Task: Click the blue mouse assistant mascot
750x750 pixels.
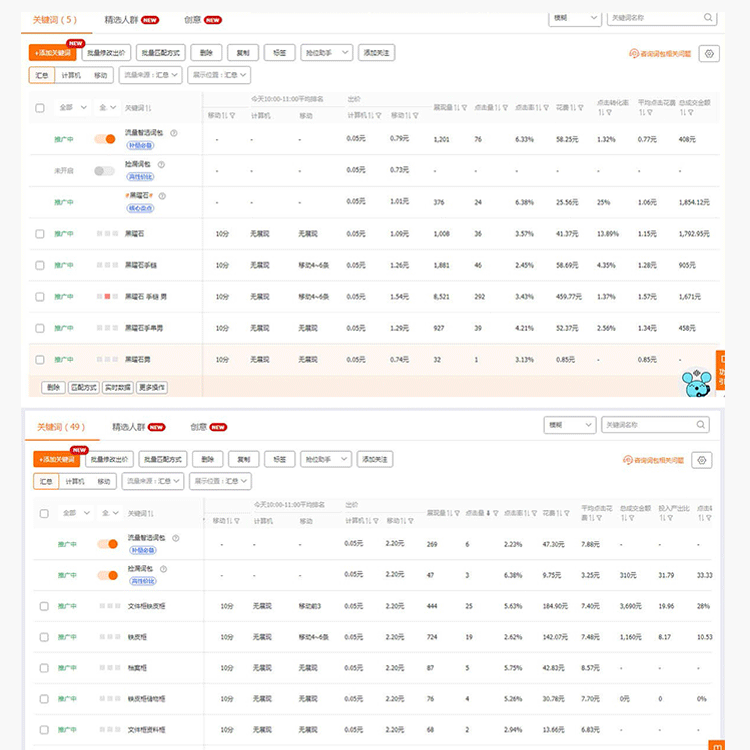Action: click(697, 383)
